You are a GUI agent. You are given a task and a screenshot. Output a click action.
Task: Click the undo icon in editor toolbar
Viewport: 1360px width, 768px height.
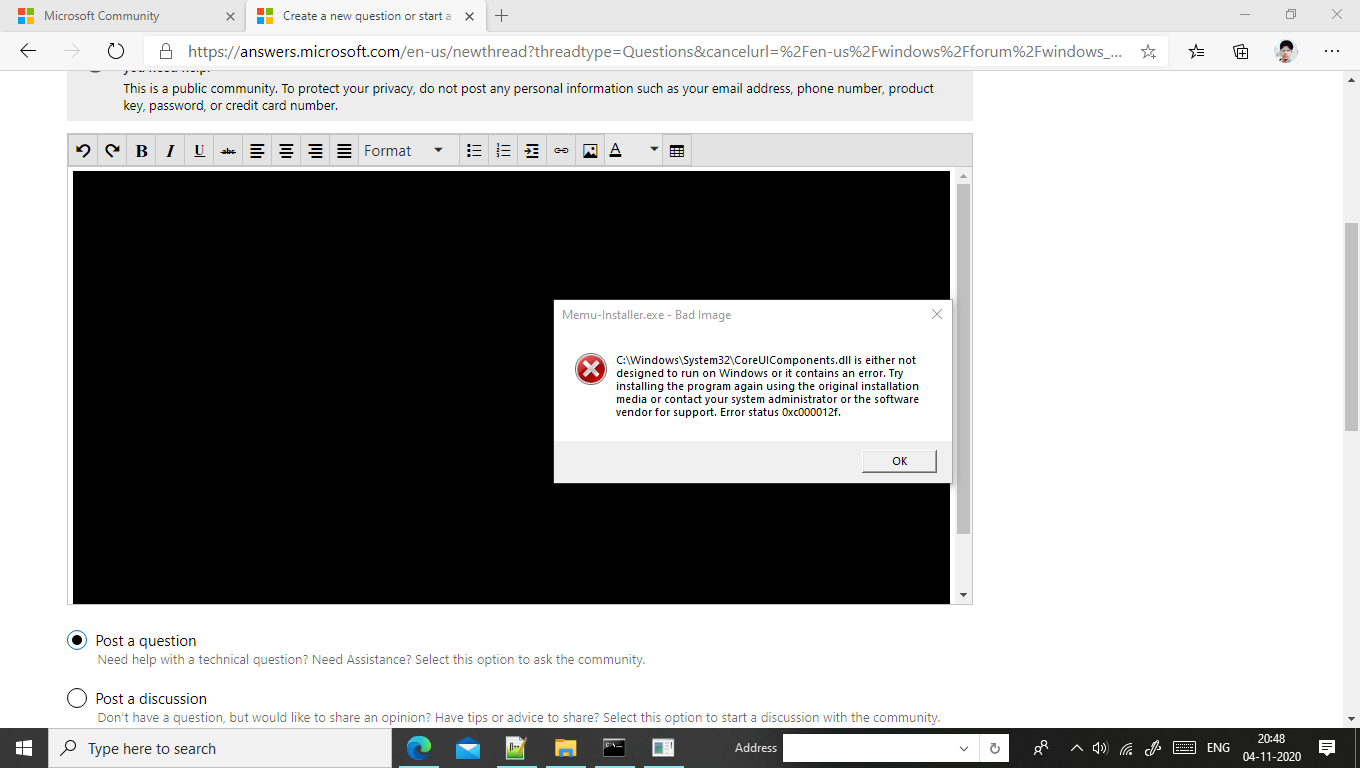coord(83,151)
